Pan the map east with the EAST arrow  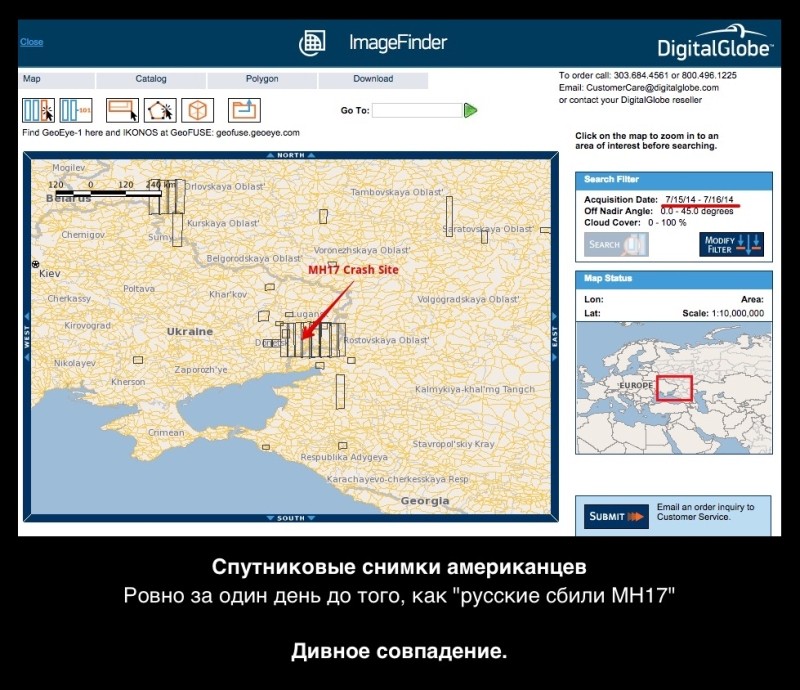tap(554, 336)
